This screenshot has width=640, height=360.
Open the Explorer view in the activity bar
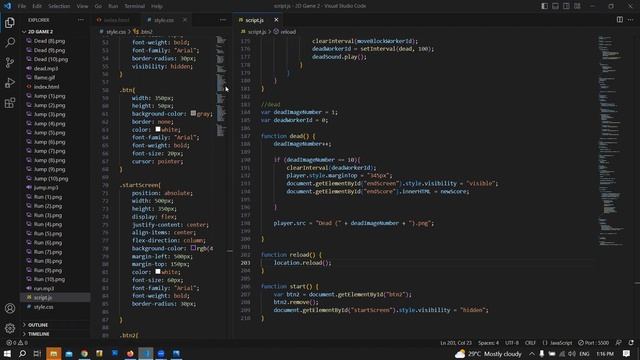point(10,22)
